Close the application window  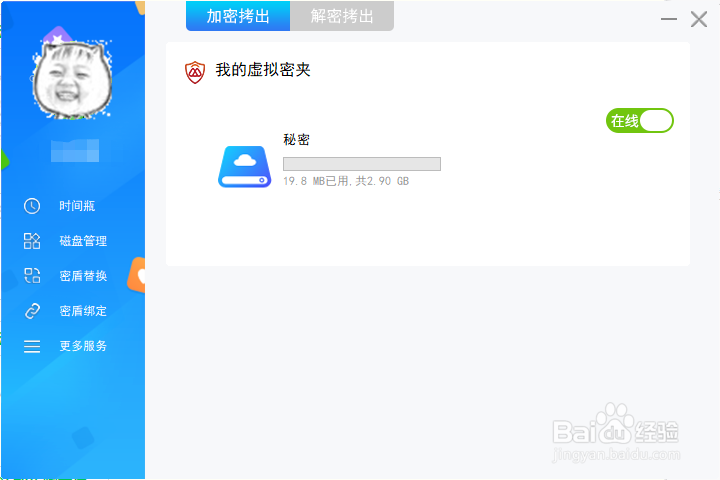pyautogui.click(x=699, y=19)
